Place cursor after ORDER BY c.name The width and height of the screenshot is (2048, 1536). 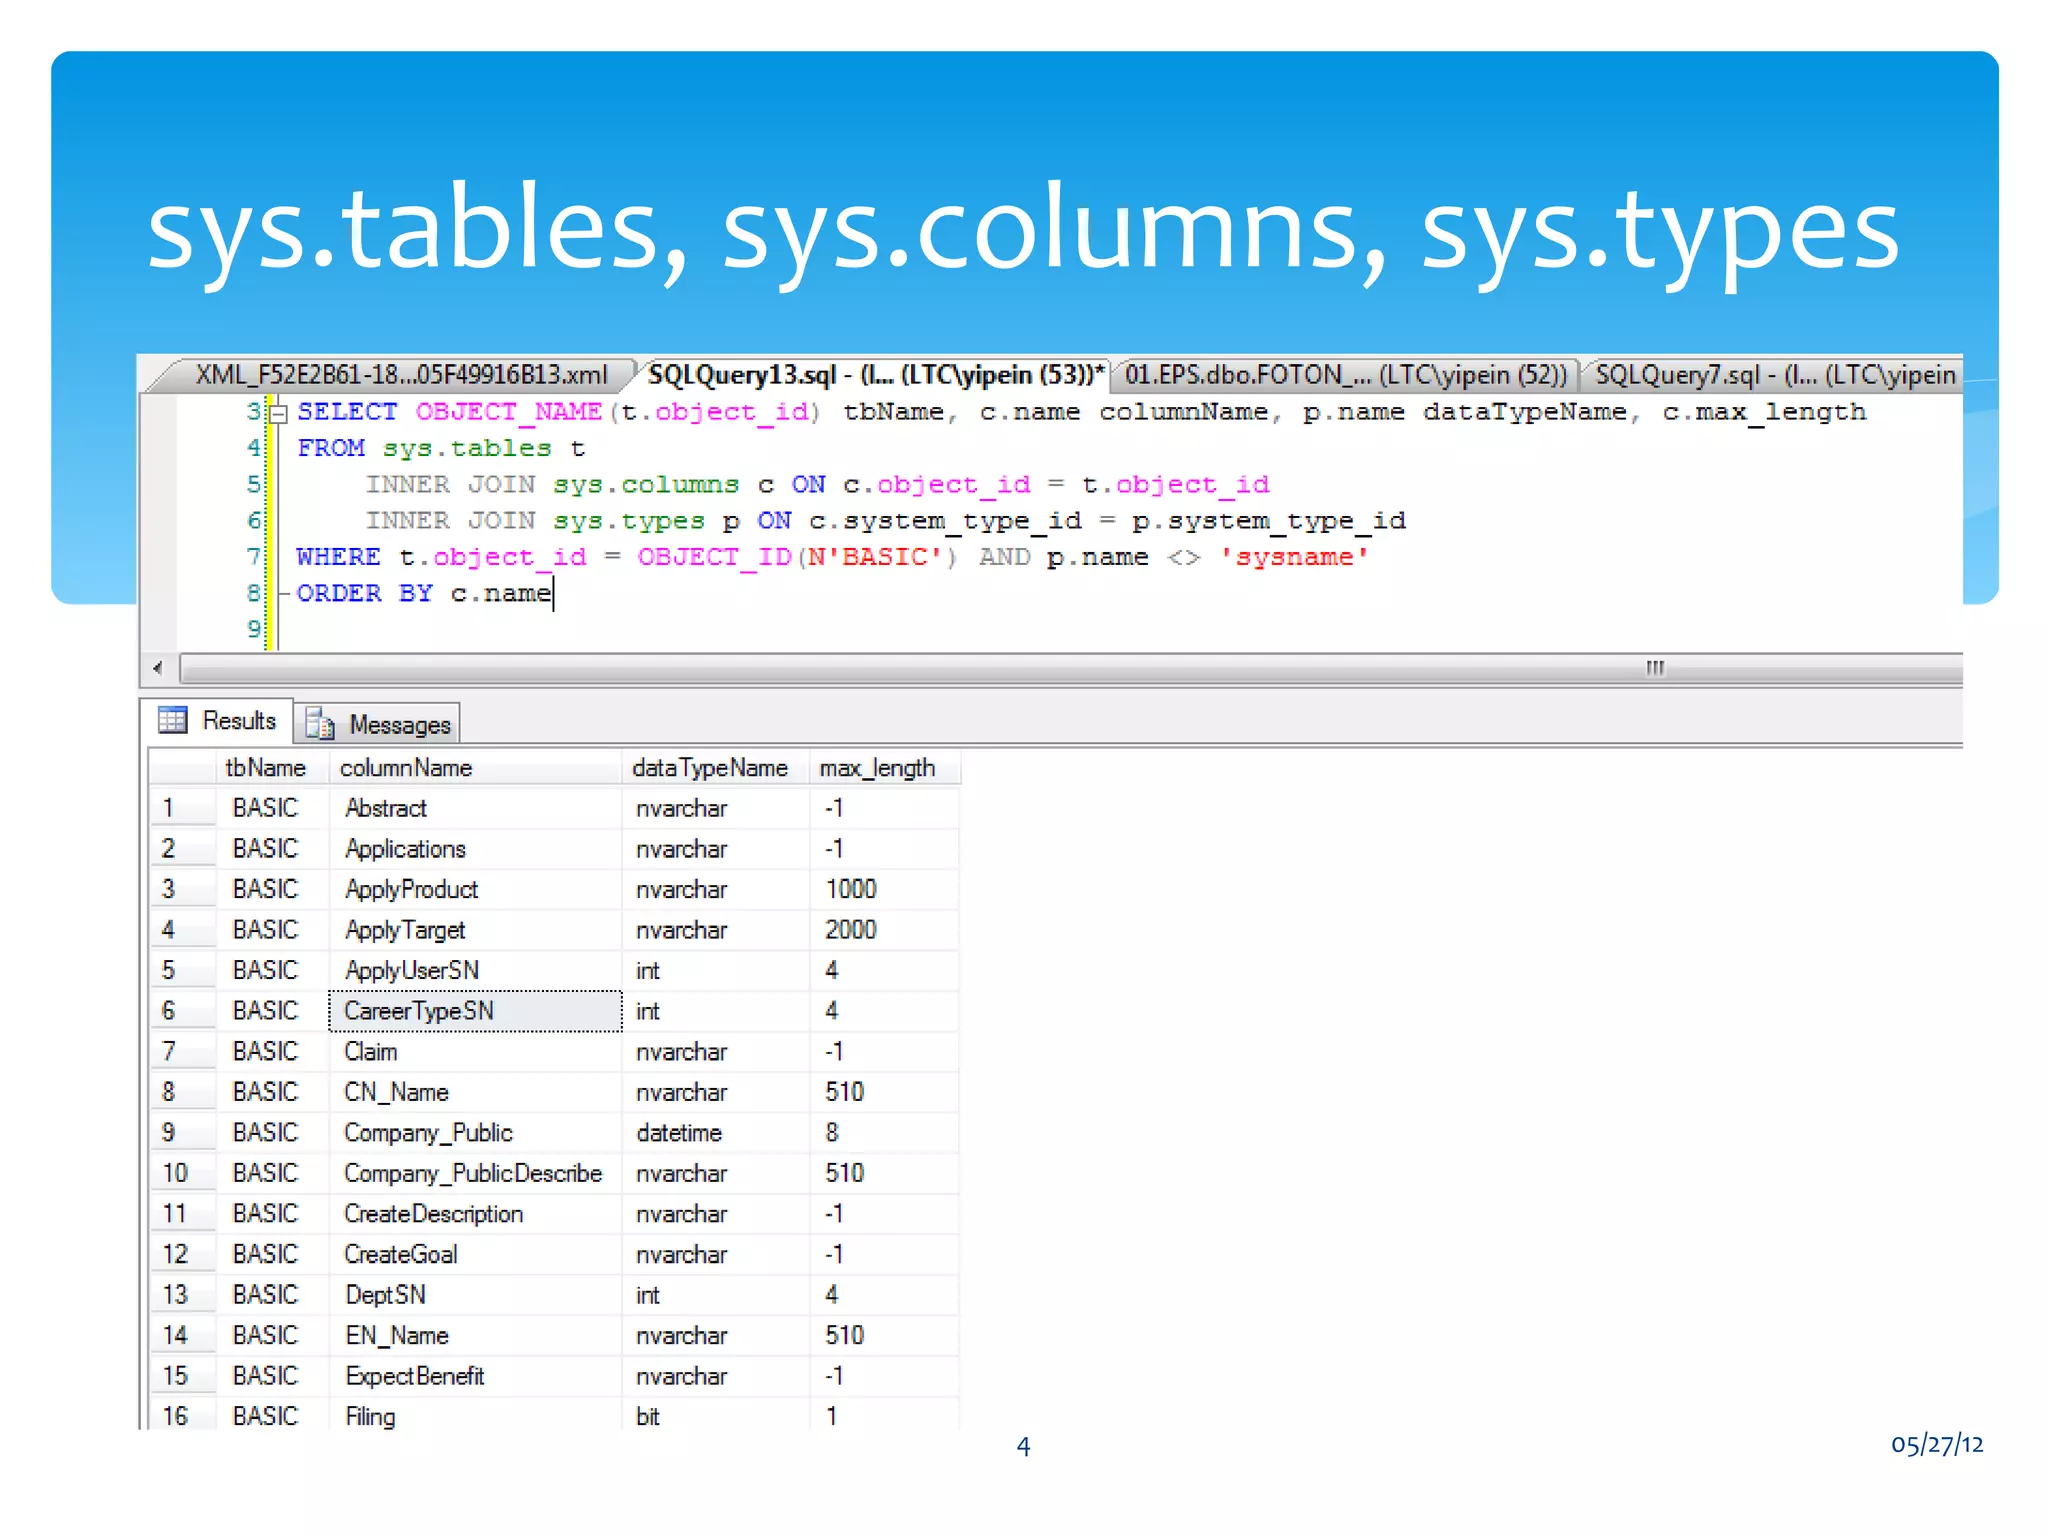click(x=553, y=594)
